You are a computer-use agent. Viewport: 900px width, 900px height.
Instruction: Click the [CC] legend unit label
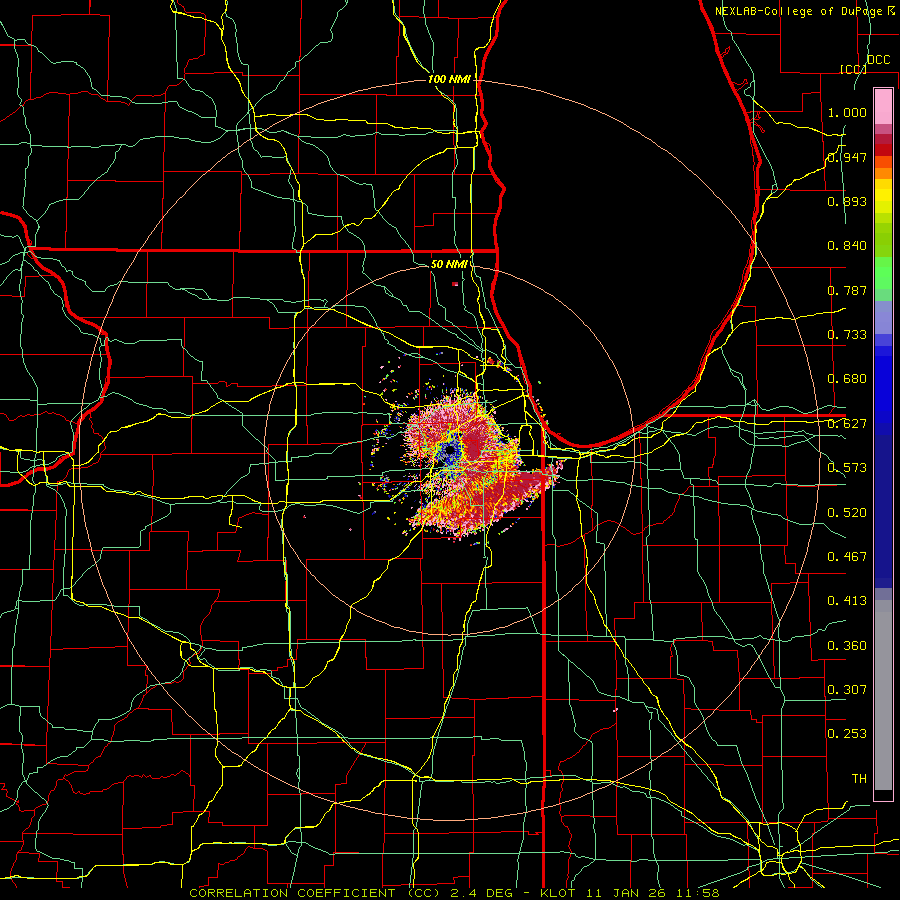pyautogui.click(x=853, y=69)
